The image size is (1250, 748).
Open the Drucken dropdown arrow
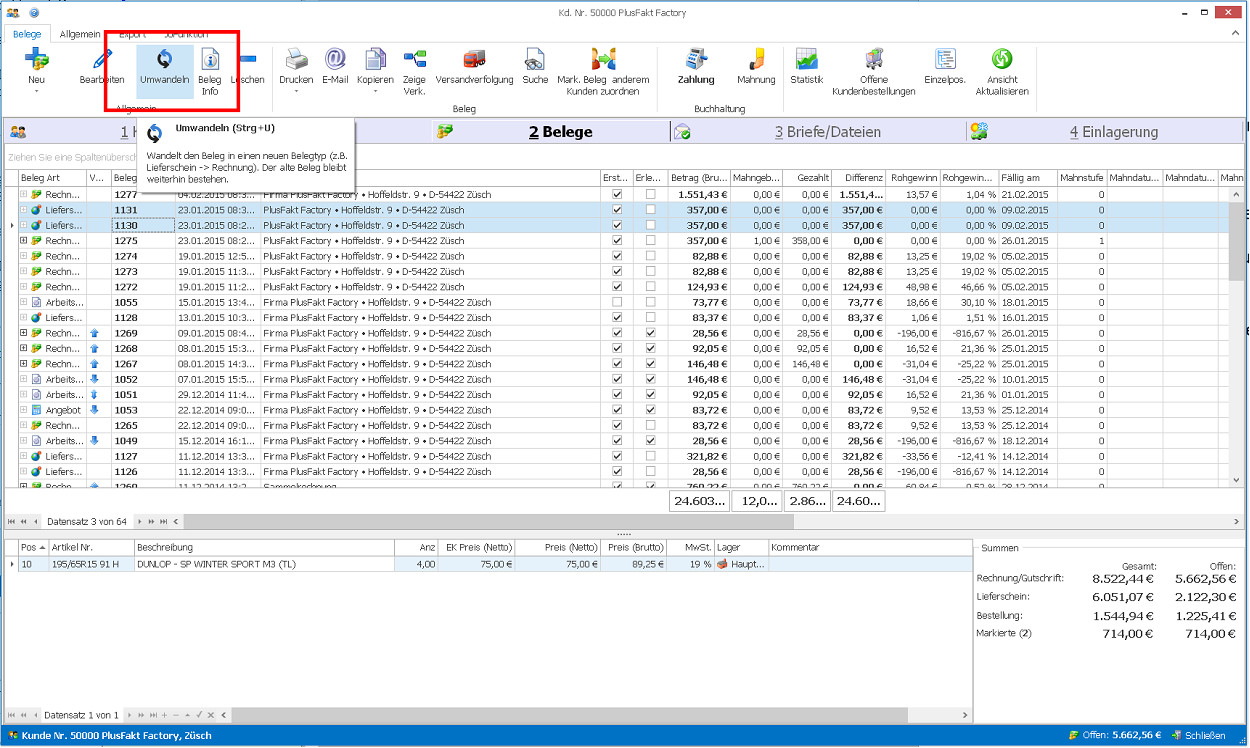(x=296, y=92)
